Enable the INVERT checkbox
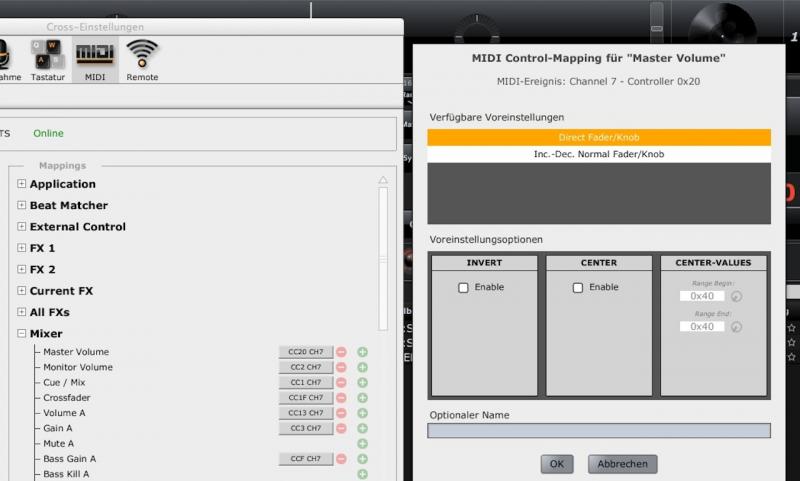The height and width of the screenshot is (481, 800). [x=463, y=288]
